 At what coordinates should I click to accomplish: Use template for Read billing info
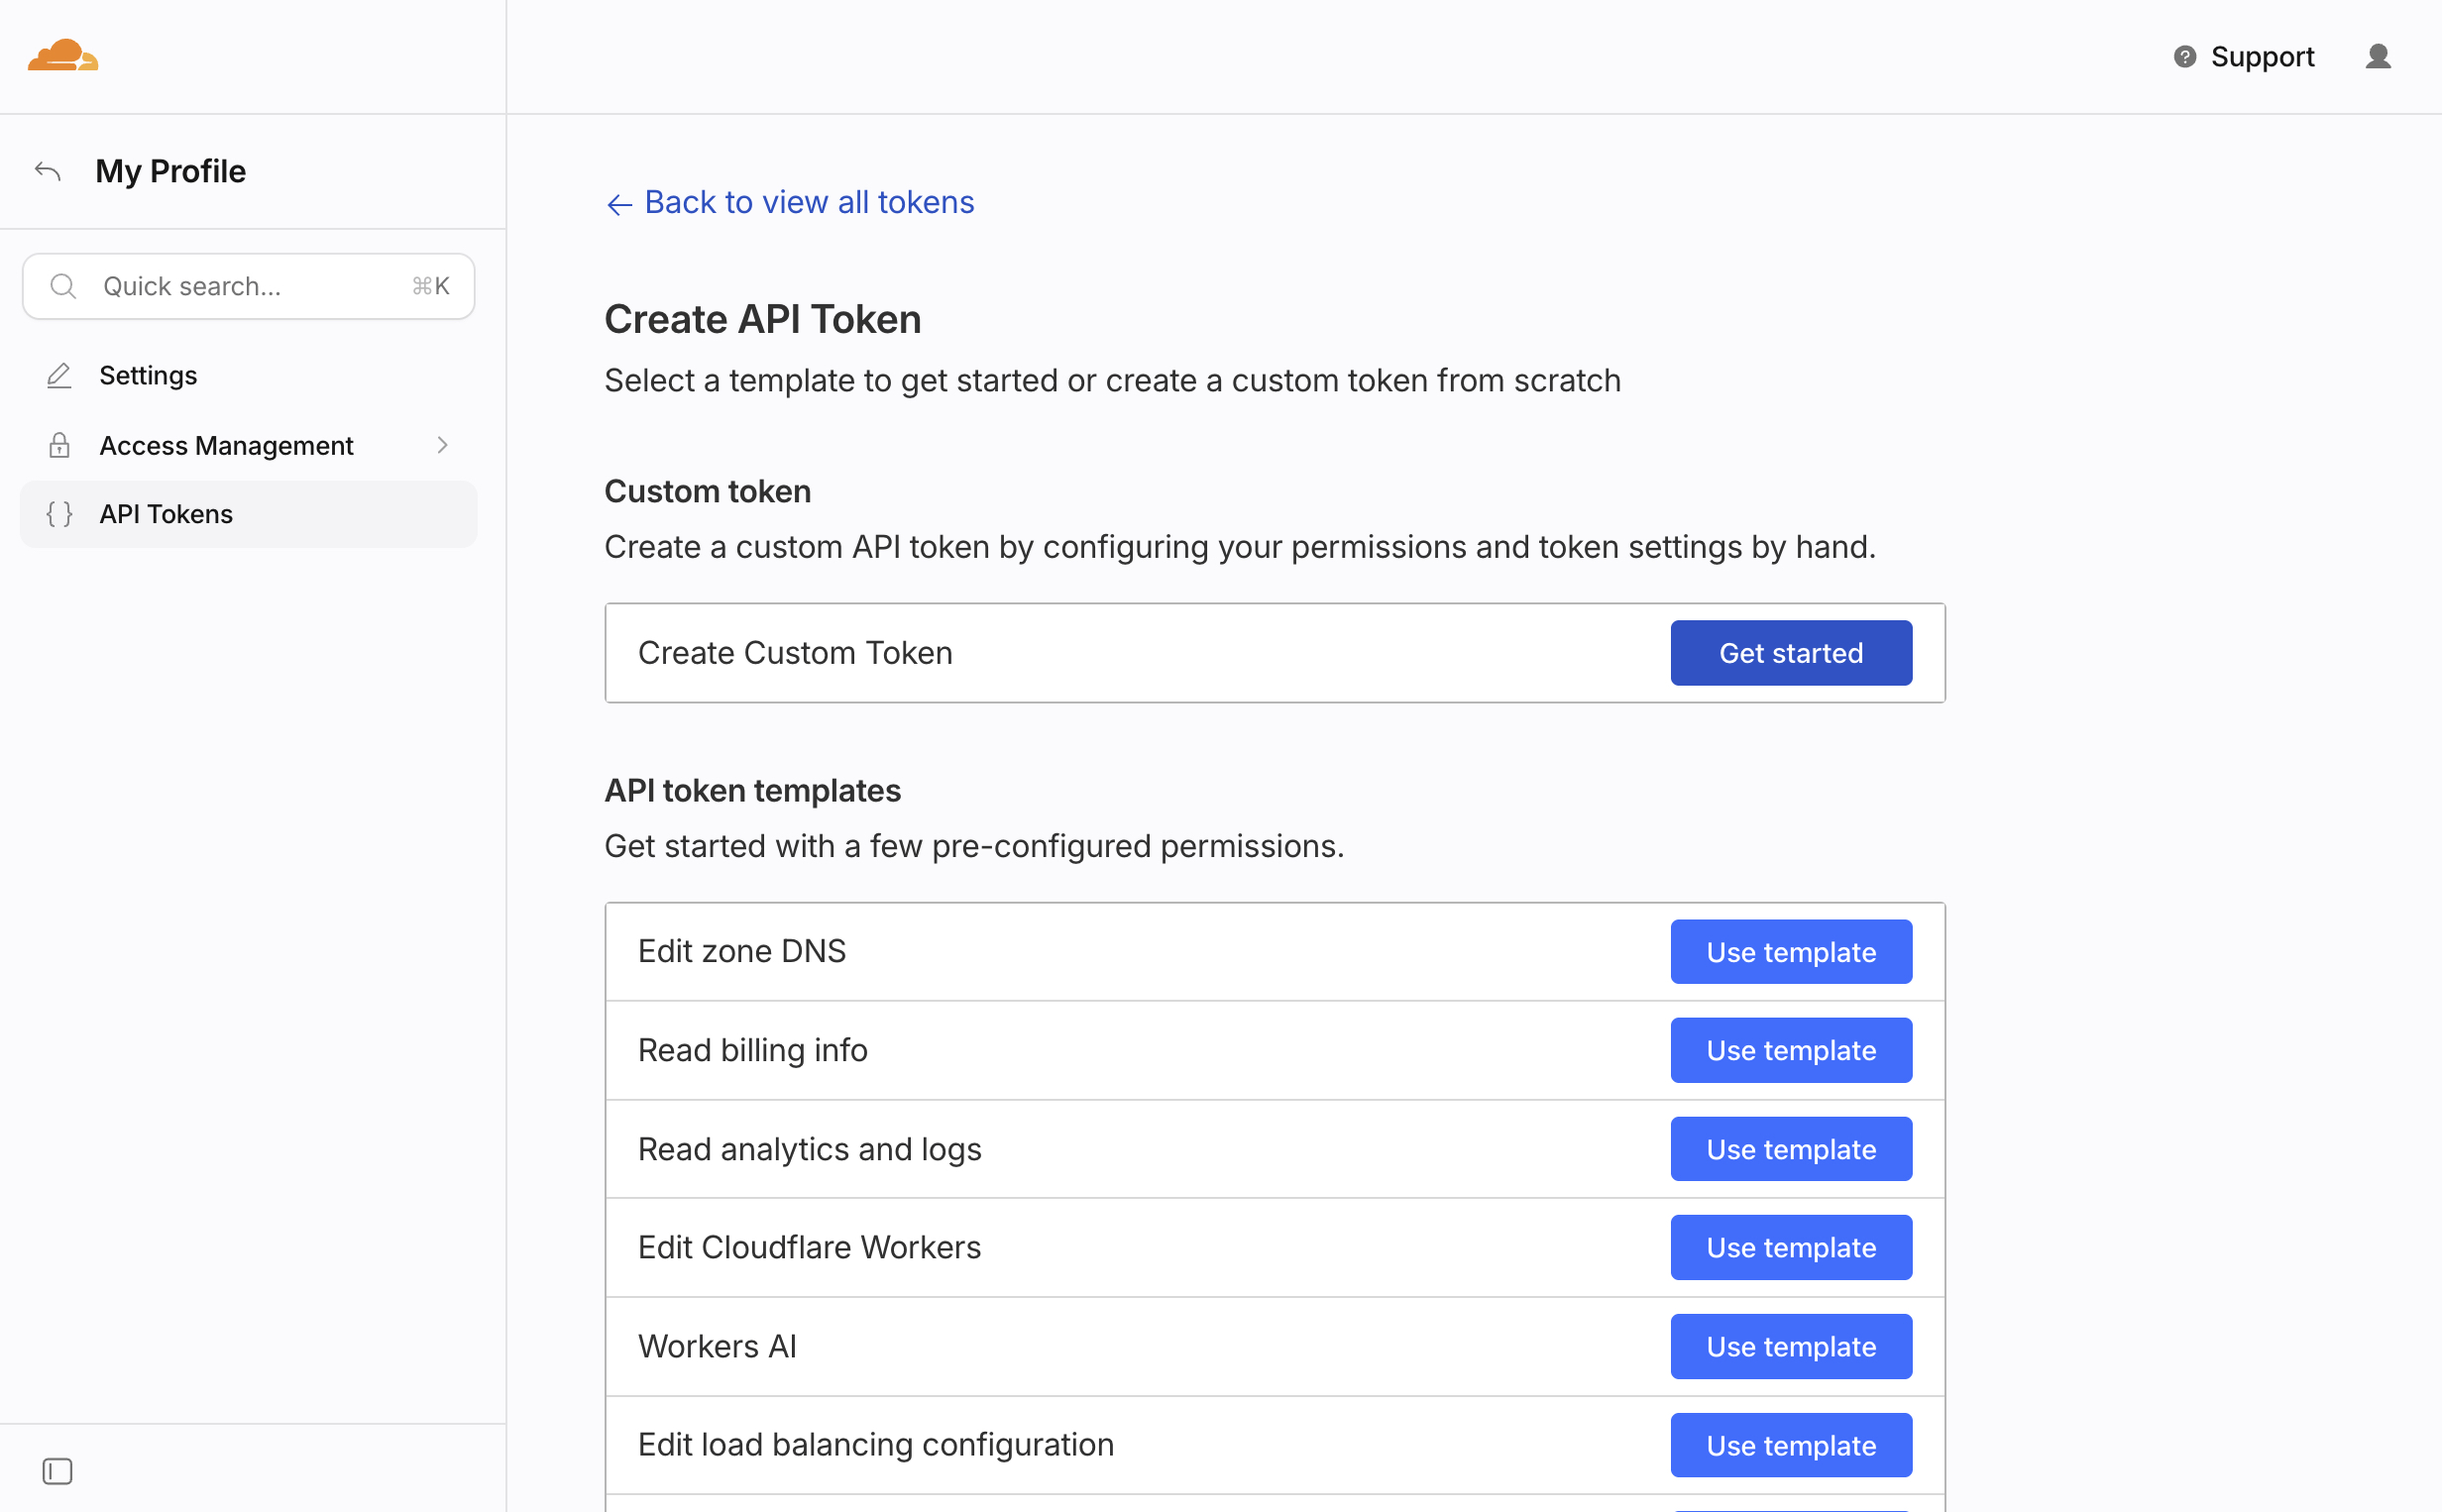click(x=1791, y=1050)
